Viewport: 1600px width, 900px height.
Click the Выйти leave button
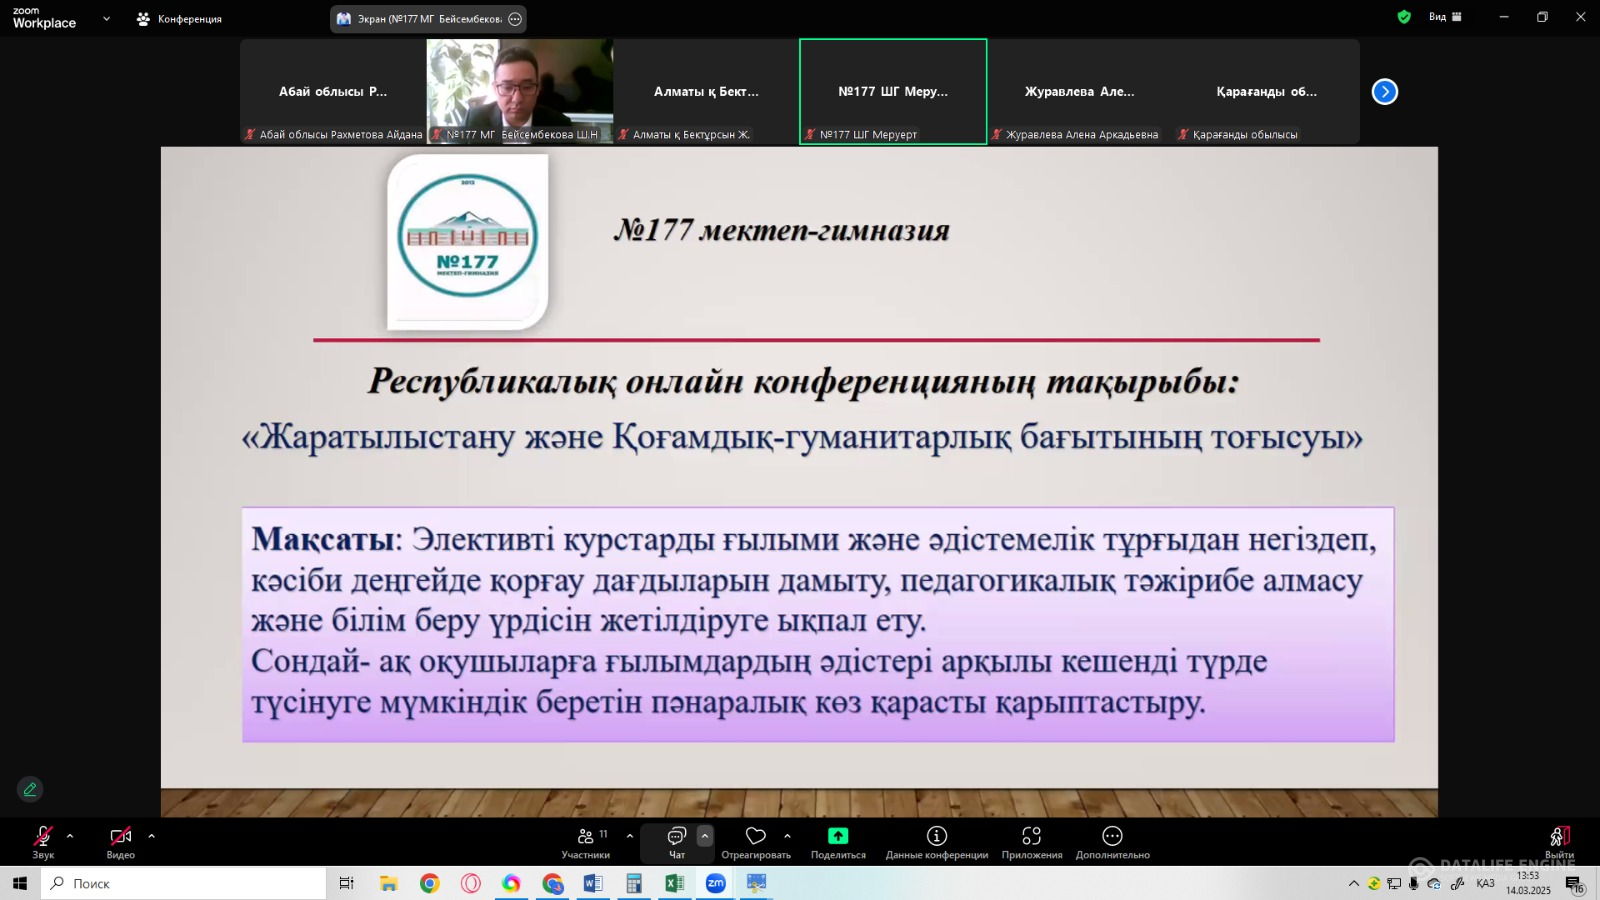[1559, 841]
